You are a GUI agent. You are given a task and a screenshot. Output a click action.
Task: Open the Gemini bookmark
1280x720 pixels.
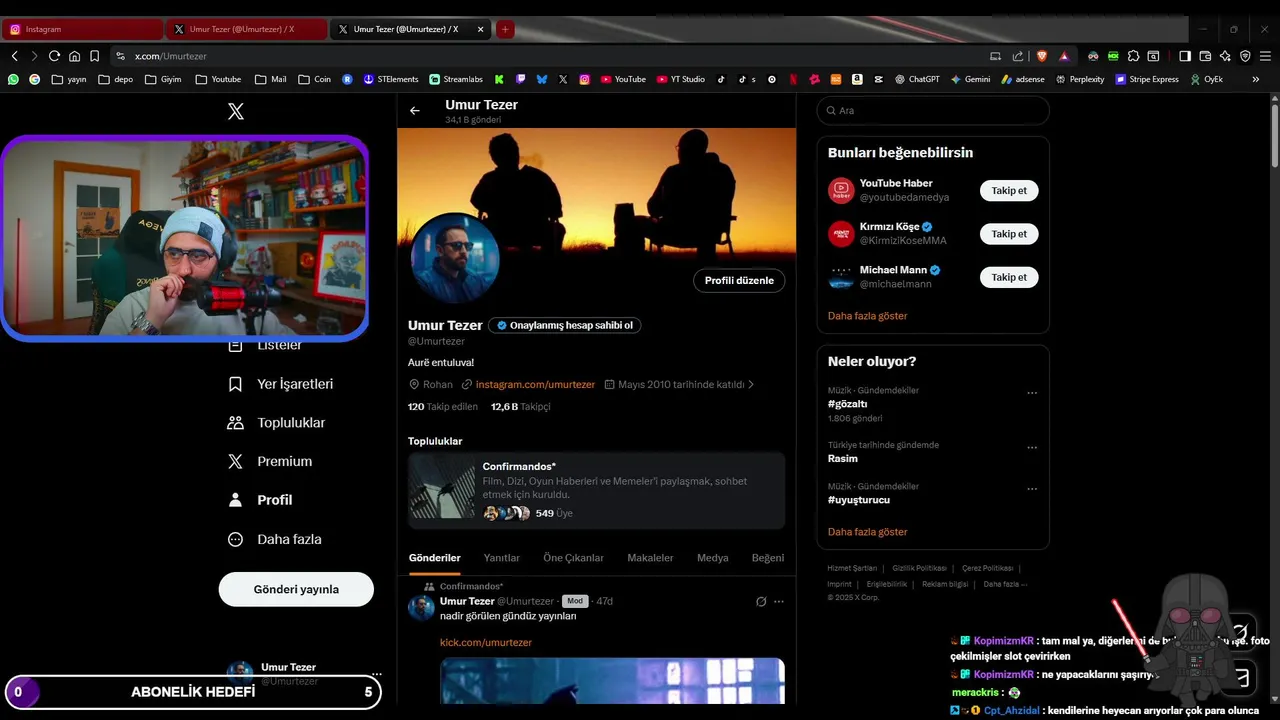(971, 79)
